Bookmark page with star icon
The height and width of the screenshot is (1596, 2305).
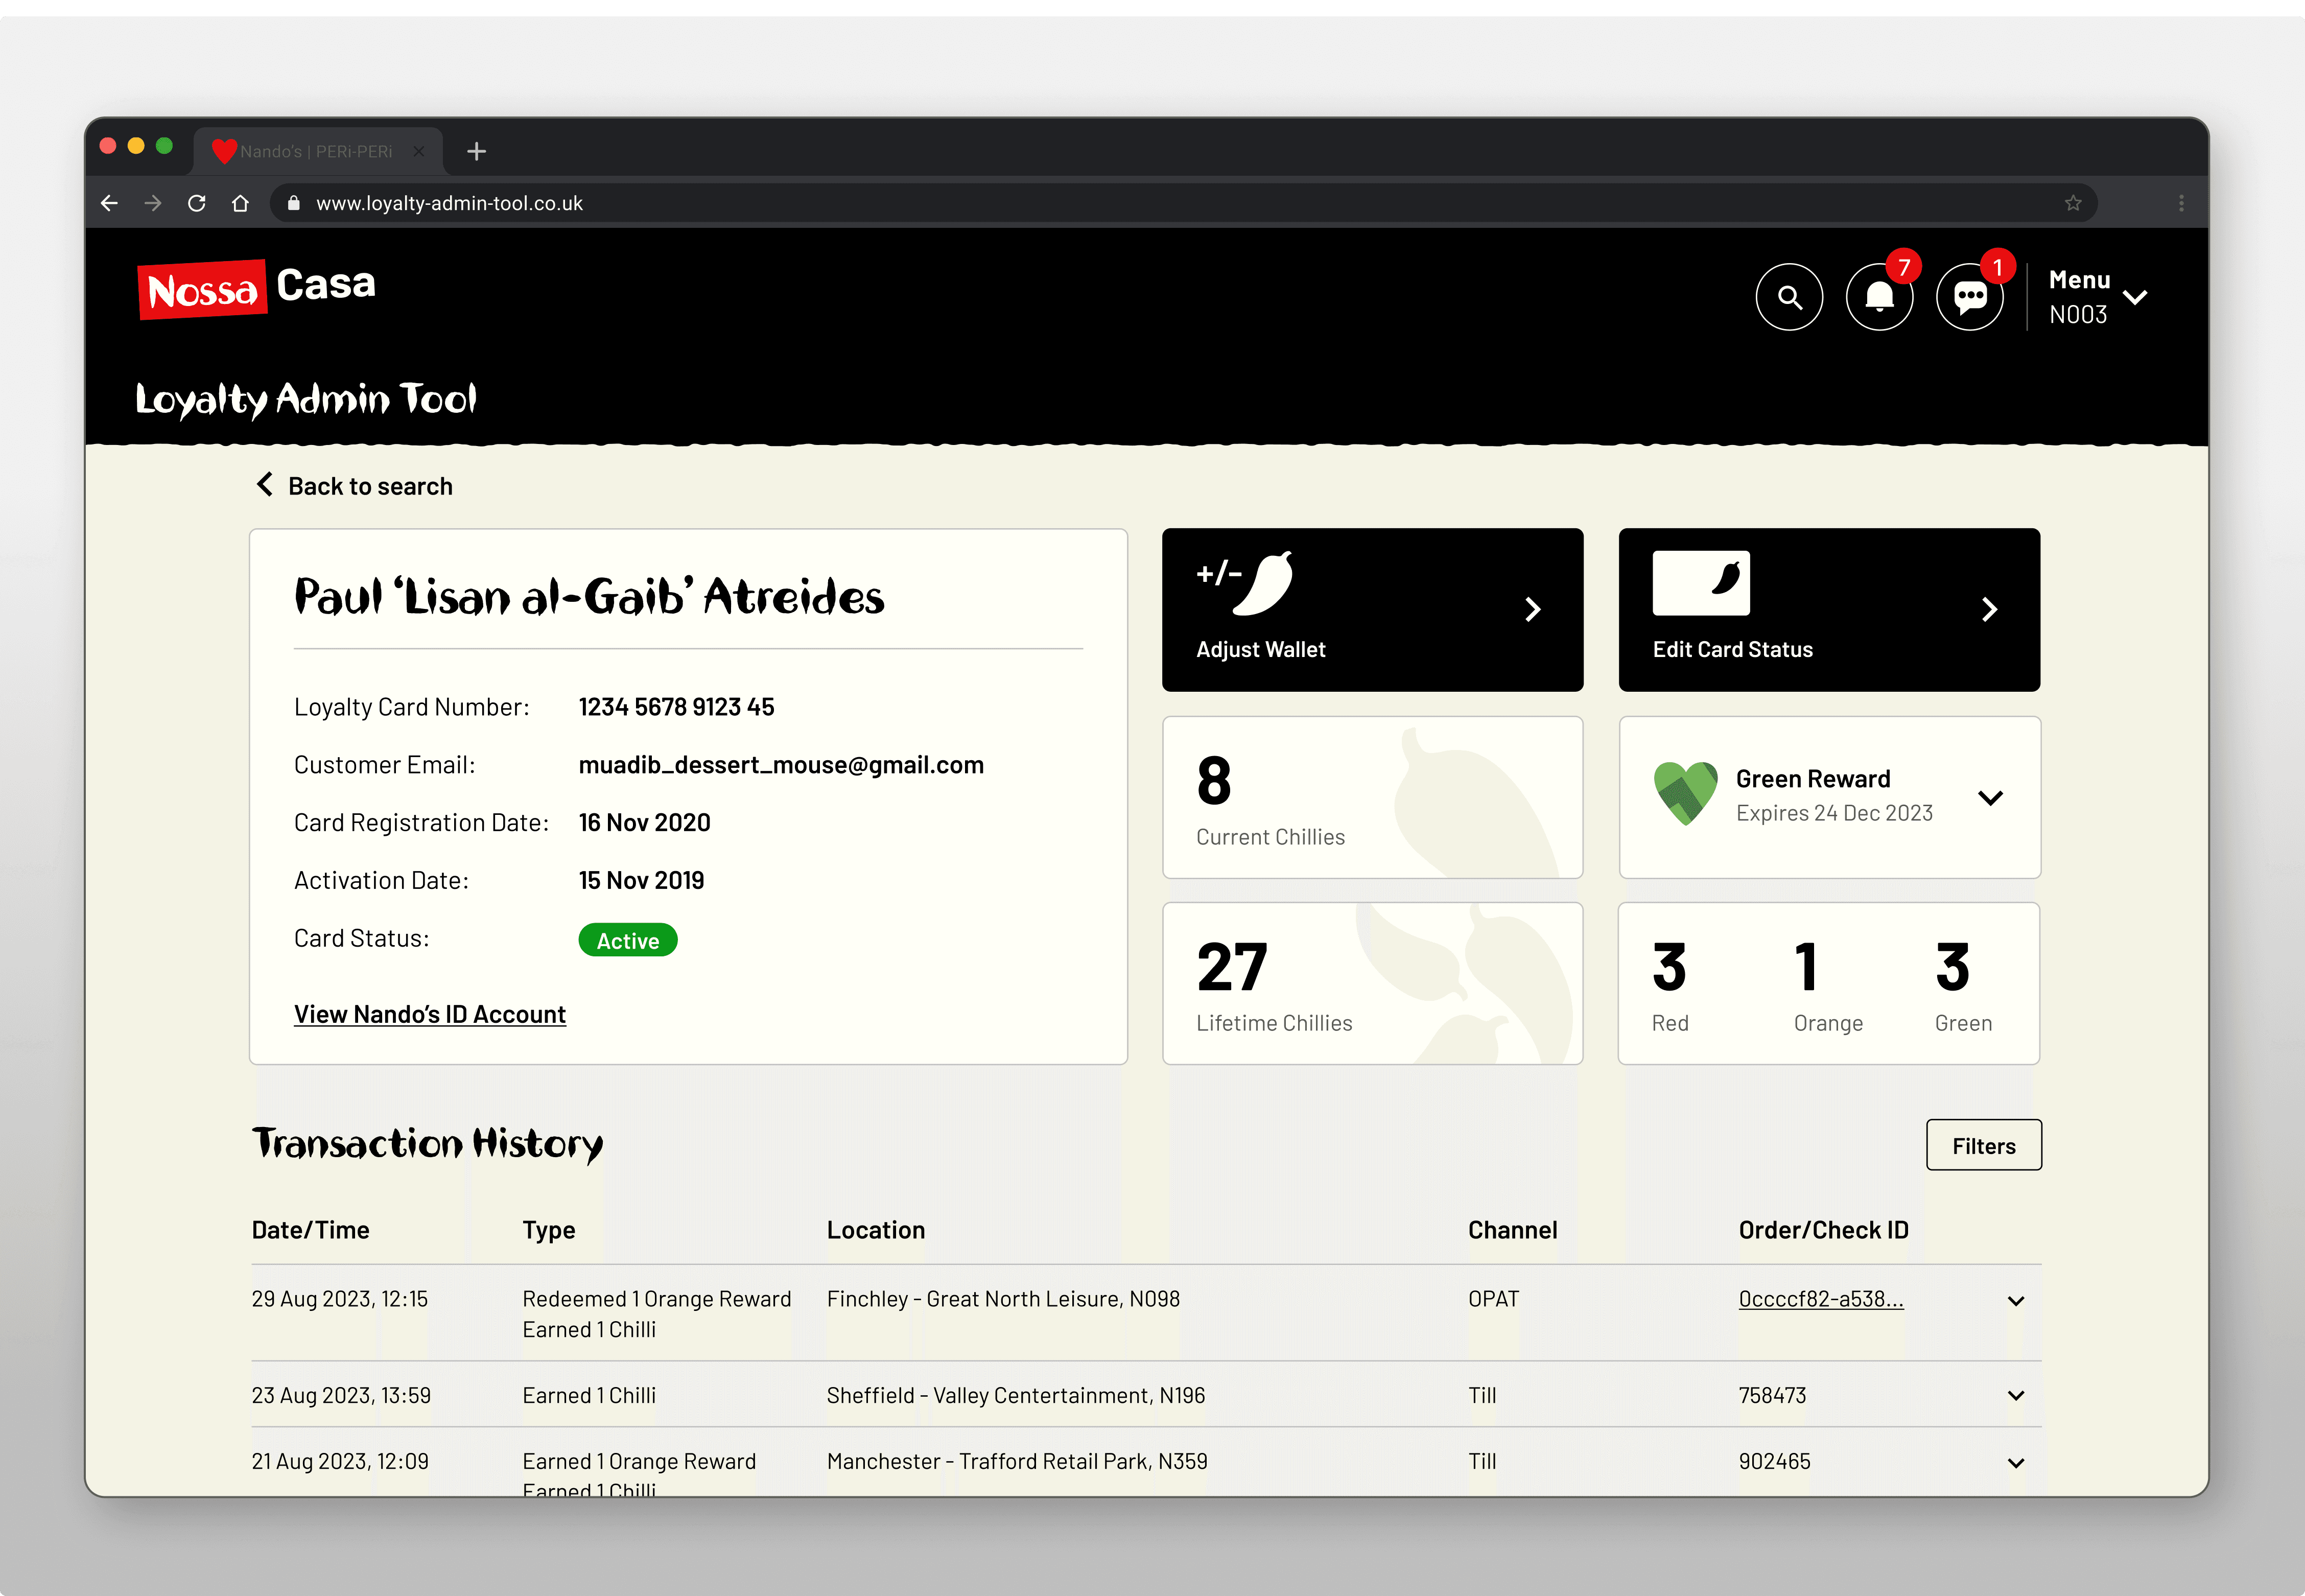(x=2073, y=203)
